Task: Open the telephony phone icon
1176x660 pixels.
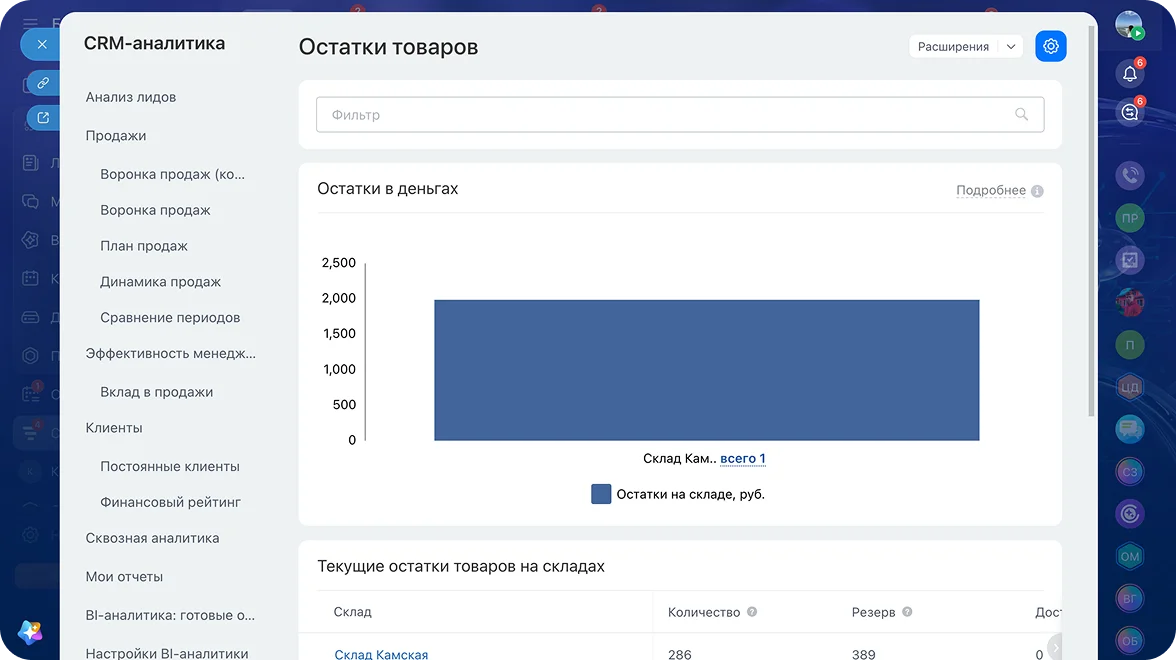Action: [x=1130, y=176]
